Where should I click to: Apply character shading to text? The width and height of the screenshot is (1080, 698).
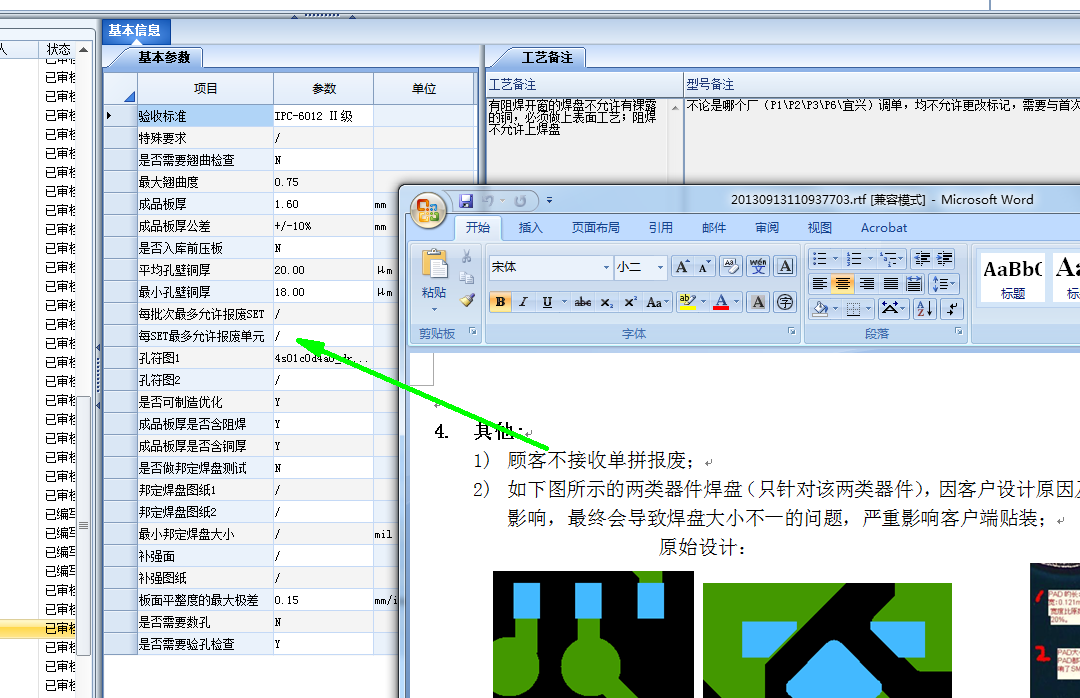[758, 302]
